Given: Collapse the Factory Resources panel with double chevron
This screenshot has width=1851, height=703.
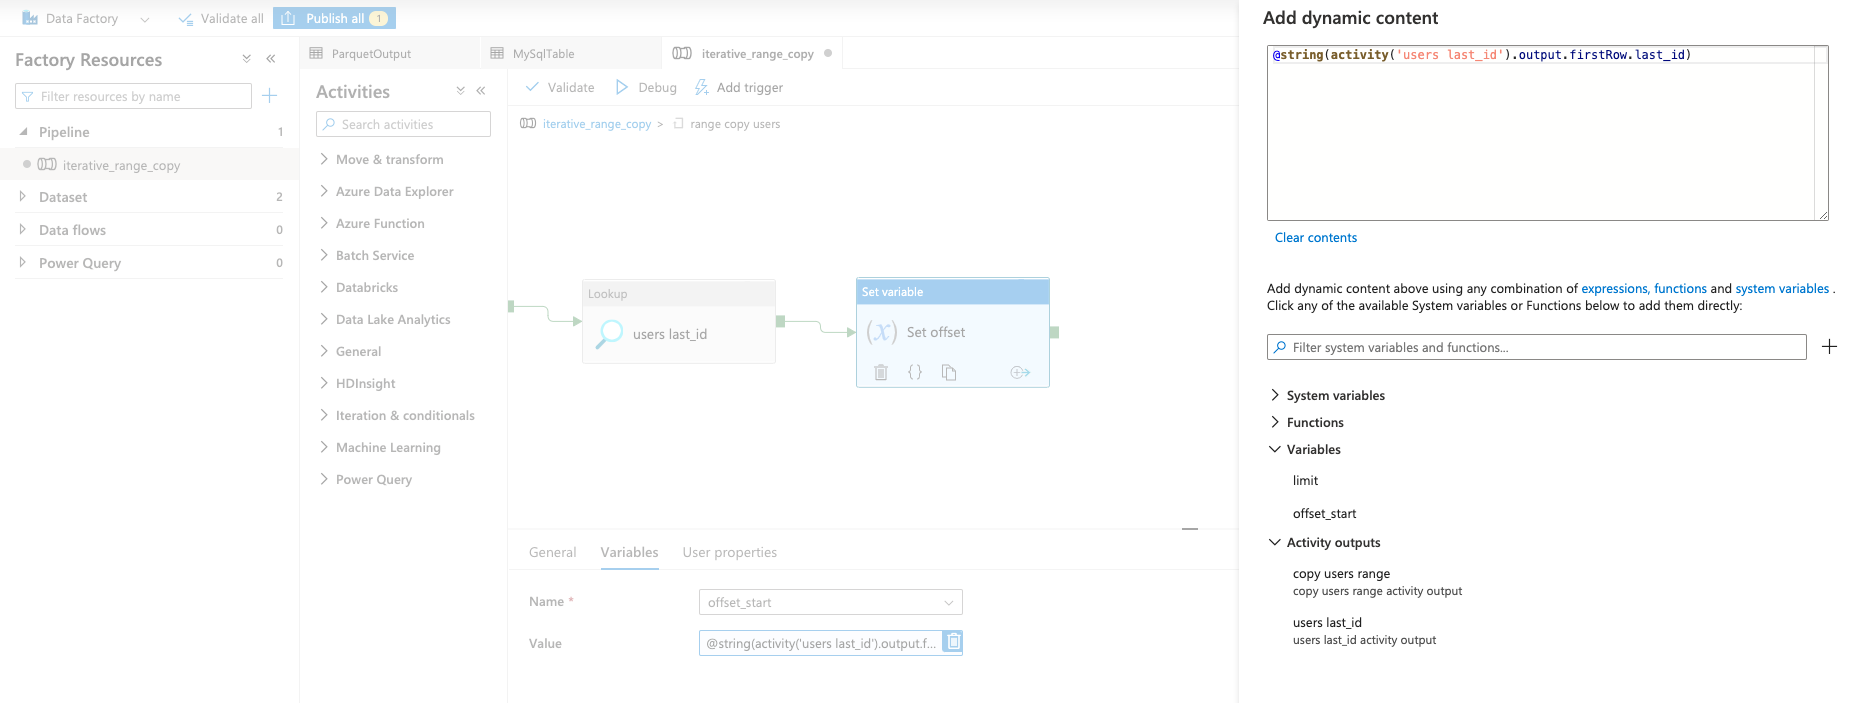Looking at the screenshot, I should [x=271, y=59].
